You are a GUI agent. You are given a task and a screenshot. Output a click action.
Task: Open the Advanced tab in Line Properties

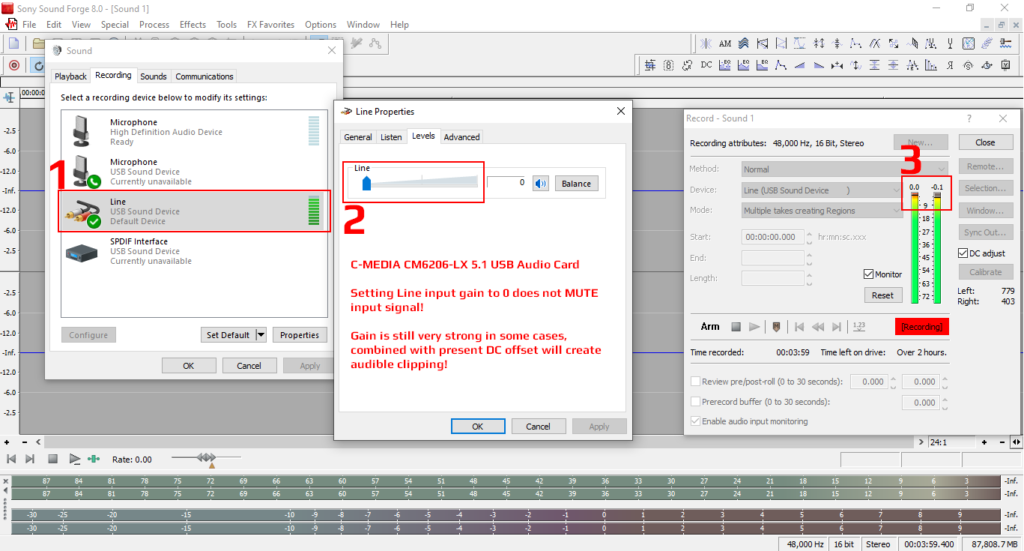461,137
